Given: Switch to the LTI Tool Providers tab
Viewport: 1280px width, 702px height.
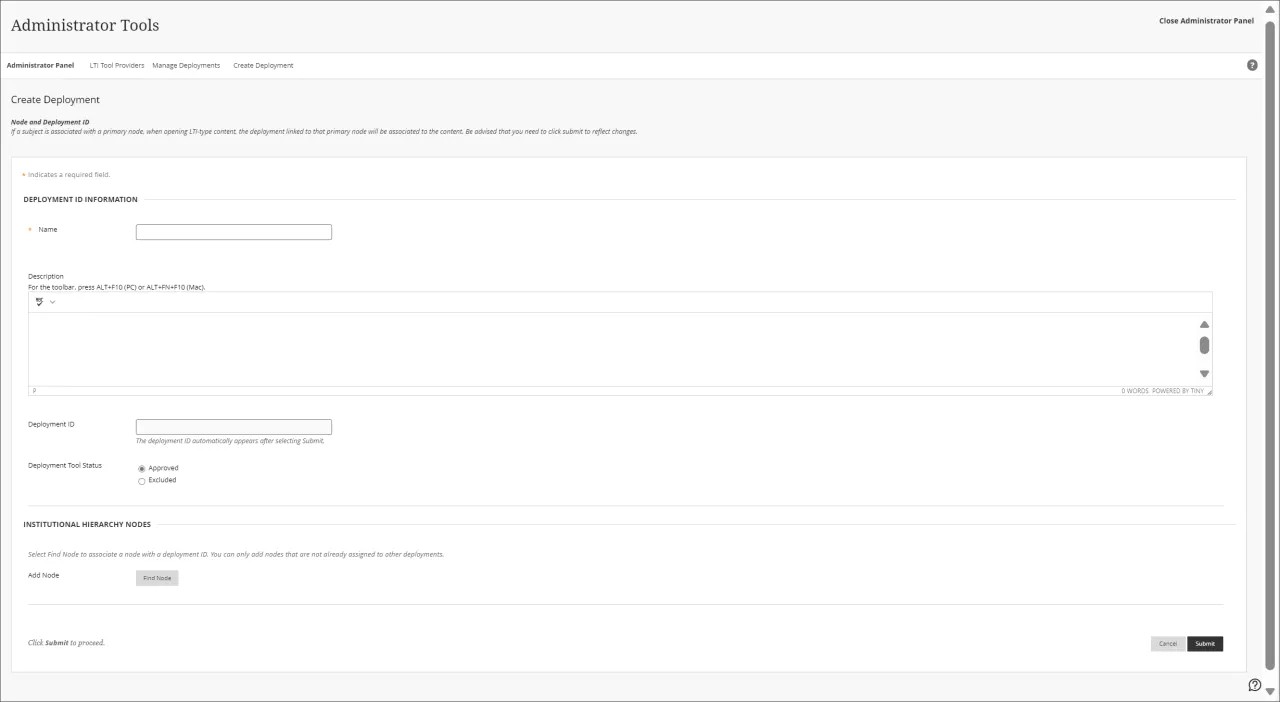Looking at the screenshot, I should click(116, 65).
